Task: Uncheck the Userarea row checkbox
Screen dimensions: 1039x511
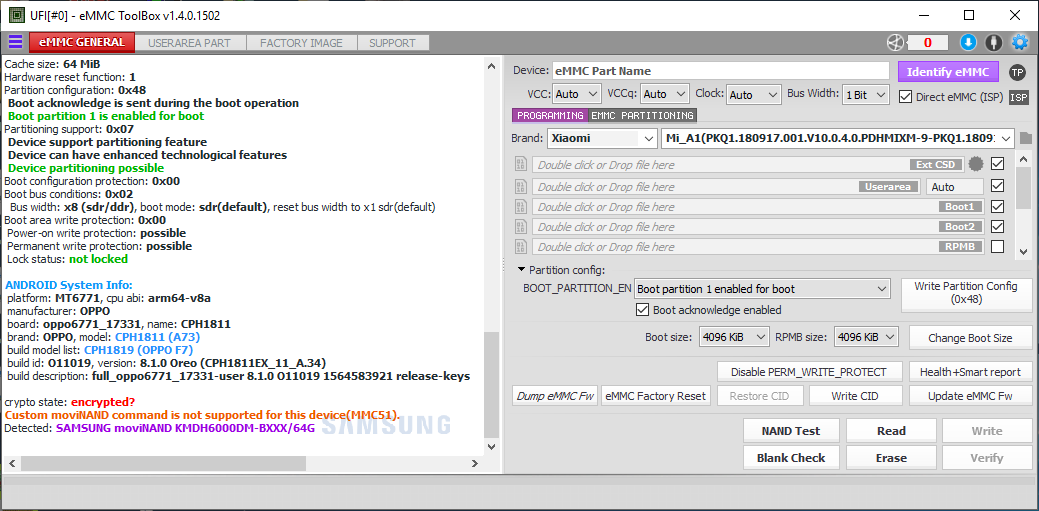Action: click(x=997, y=186)
